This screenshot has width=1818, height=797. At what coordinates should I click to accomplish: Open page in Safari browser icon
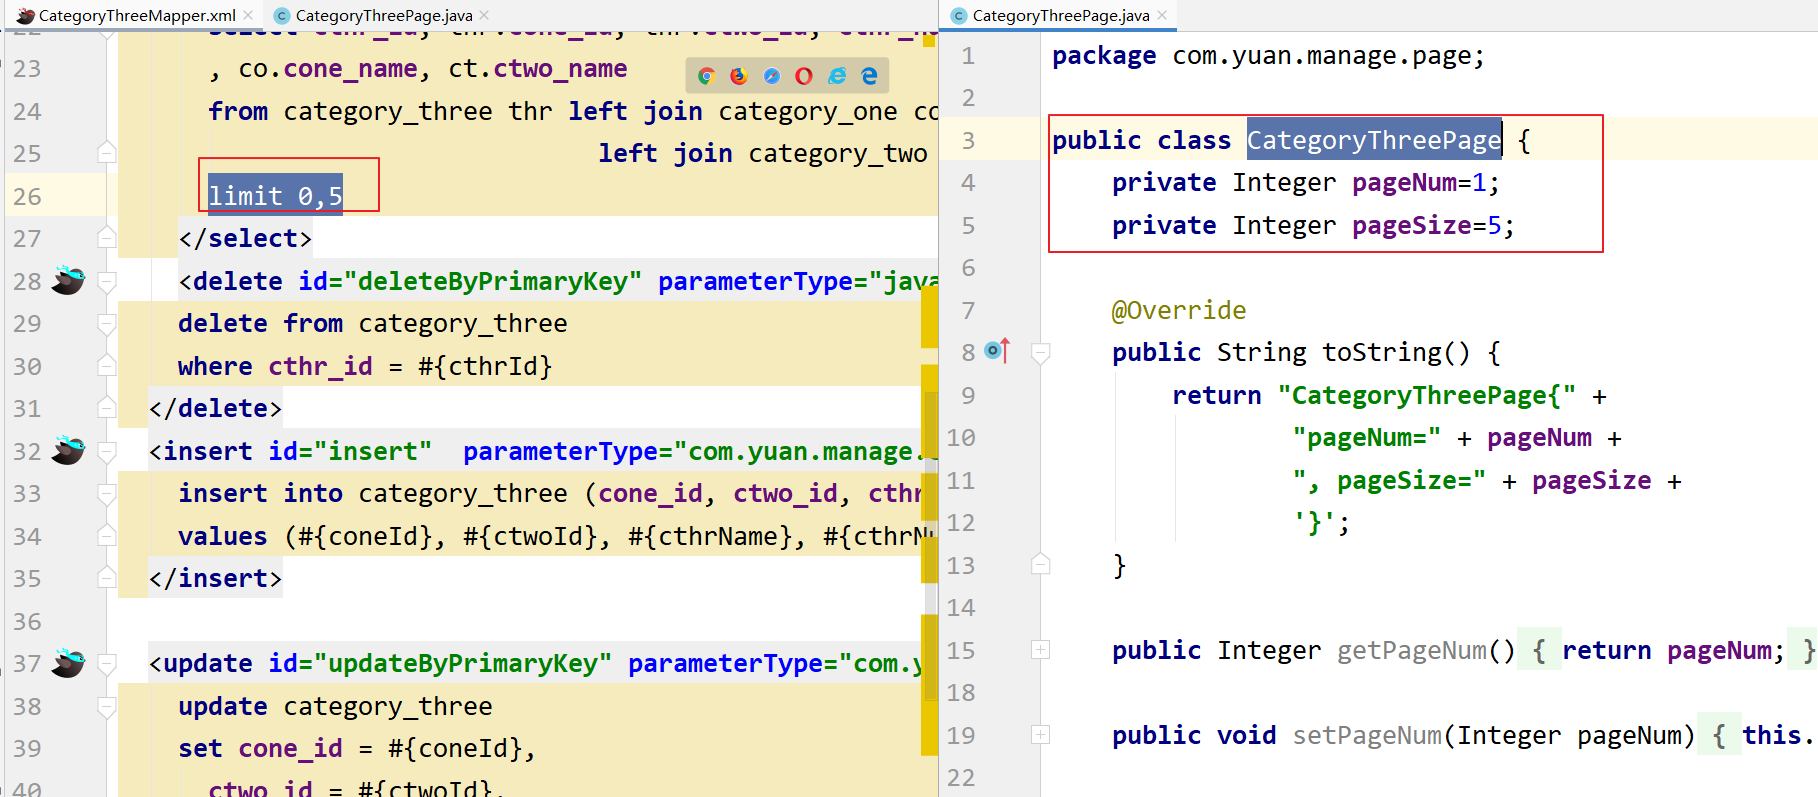771,76
